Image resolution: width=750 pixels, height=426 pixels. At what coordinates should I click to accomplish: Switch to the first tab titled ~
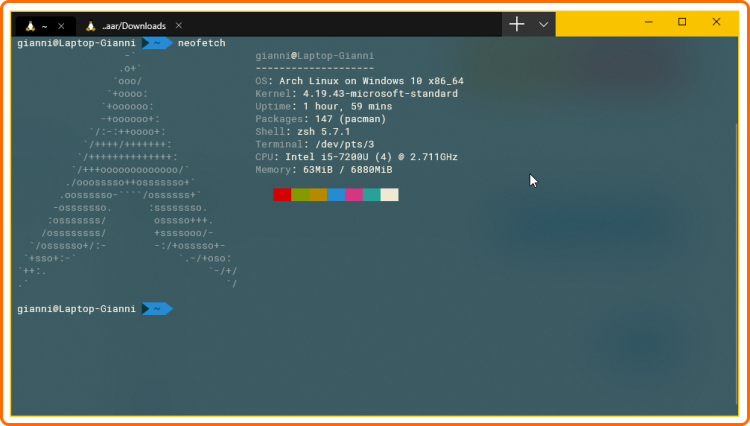(45, 26)
